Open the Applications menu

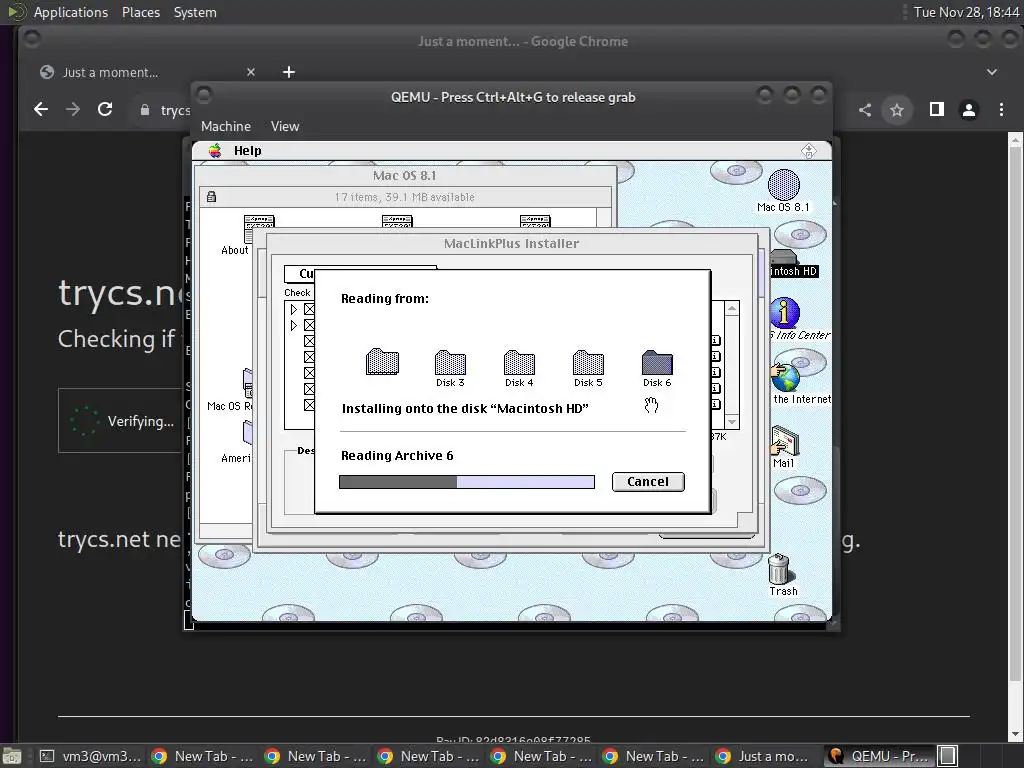tap(71, 12)
